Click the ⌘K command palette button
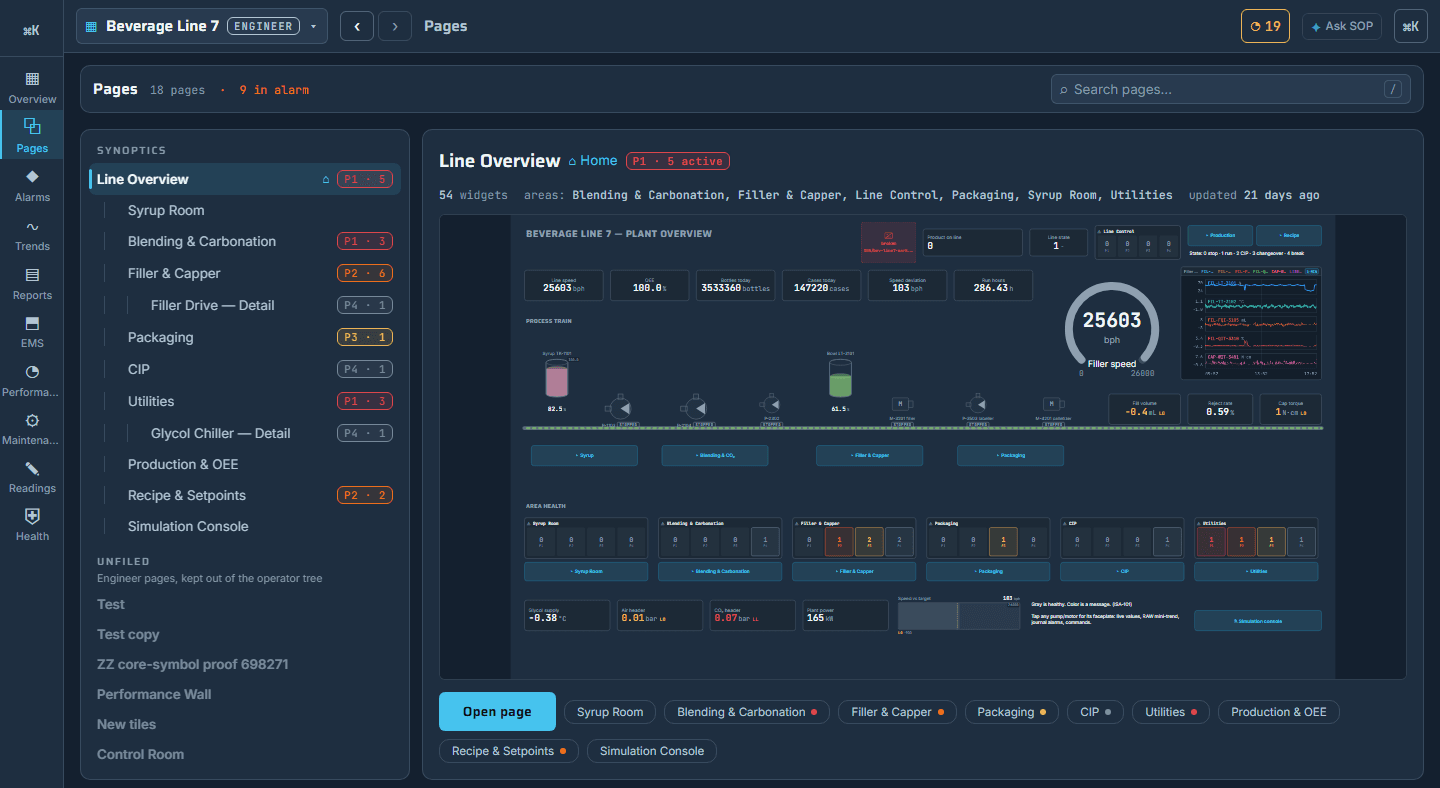1440x788 pixels. coord(1410,26)
